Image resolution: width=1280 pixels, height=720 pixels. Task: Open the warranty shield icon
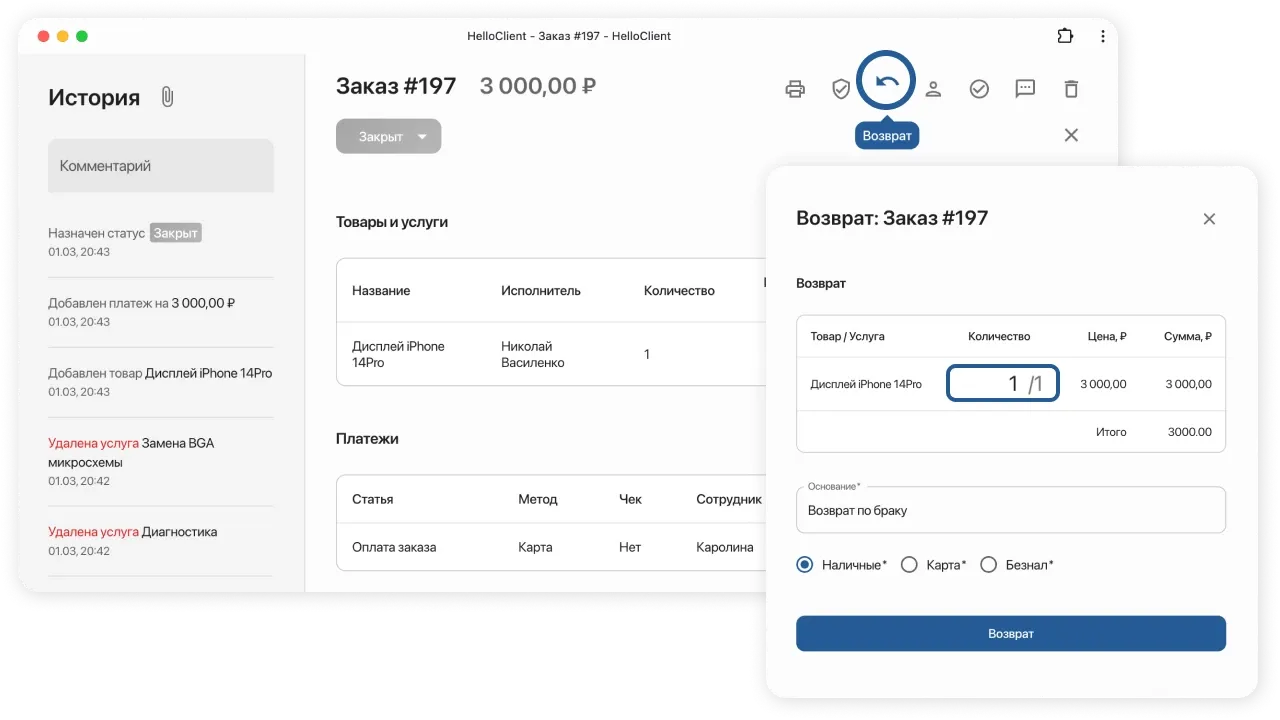tap(840, 88)
